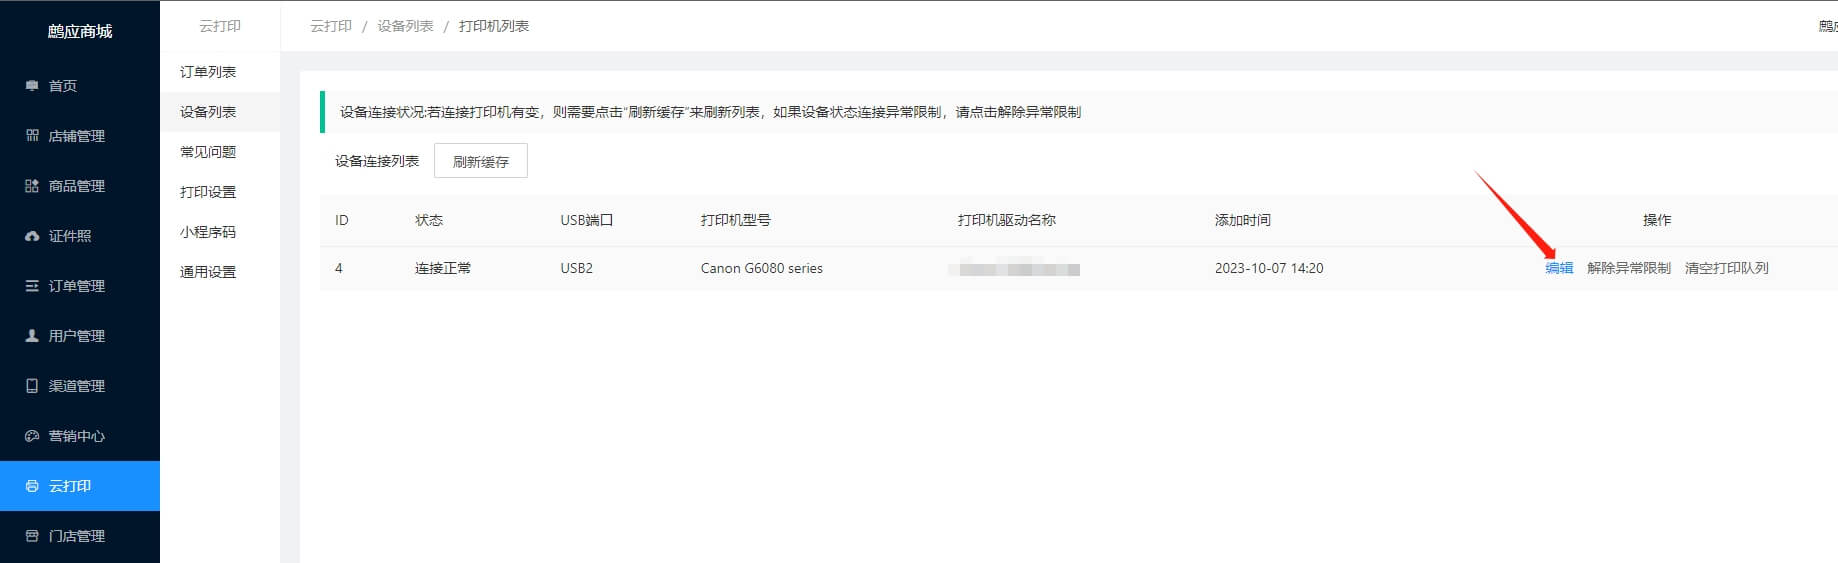This screenshot has width=1838, height=563.
Task: Open 店铺管理 menu item
Action: pos(80,136)
